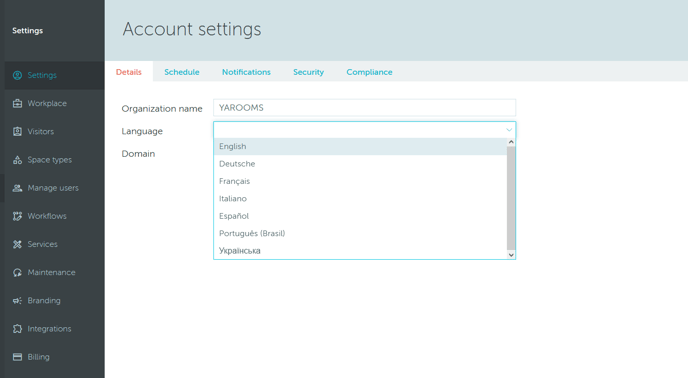Open the Integrations puzzle icon
688x378 pixels.
pos(17,329)
